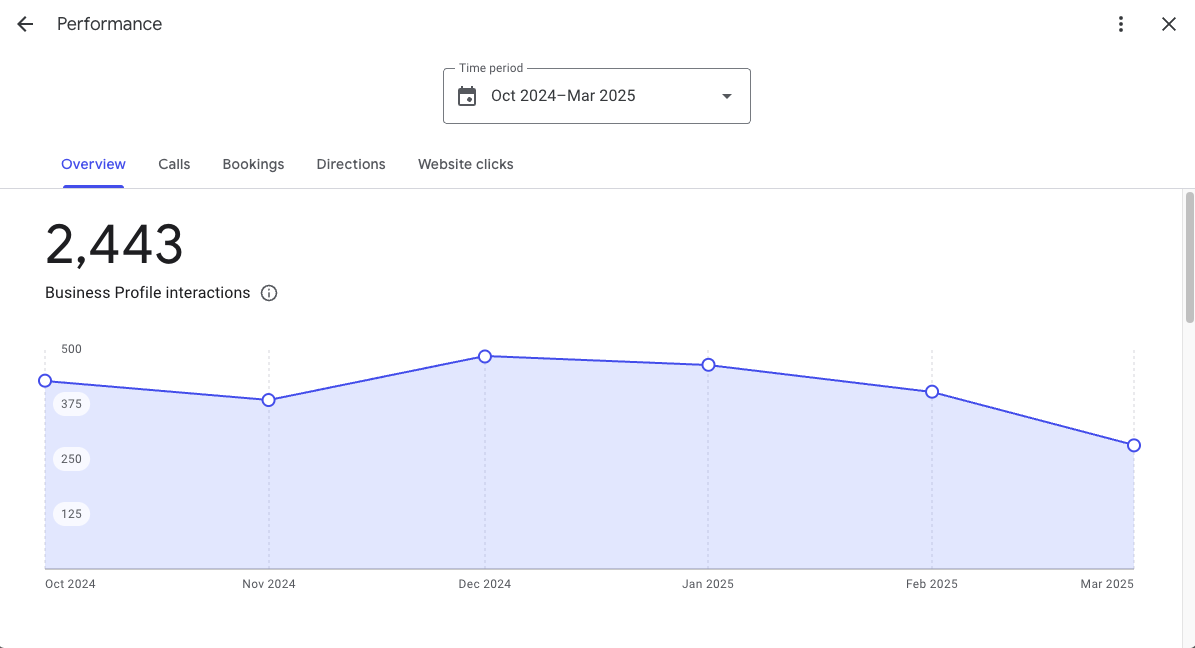Click the Oct 2024 data point
This screenshot has height=648, width=1195.
(x=45, y=381)
